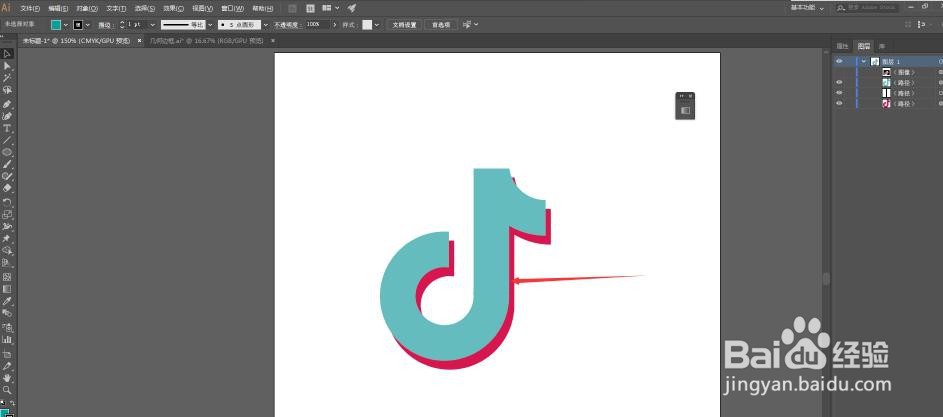Screen dimensions: 943x417
Task: Select the <图像> layer thumbnail
Action: 886,72
